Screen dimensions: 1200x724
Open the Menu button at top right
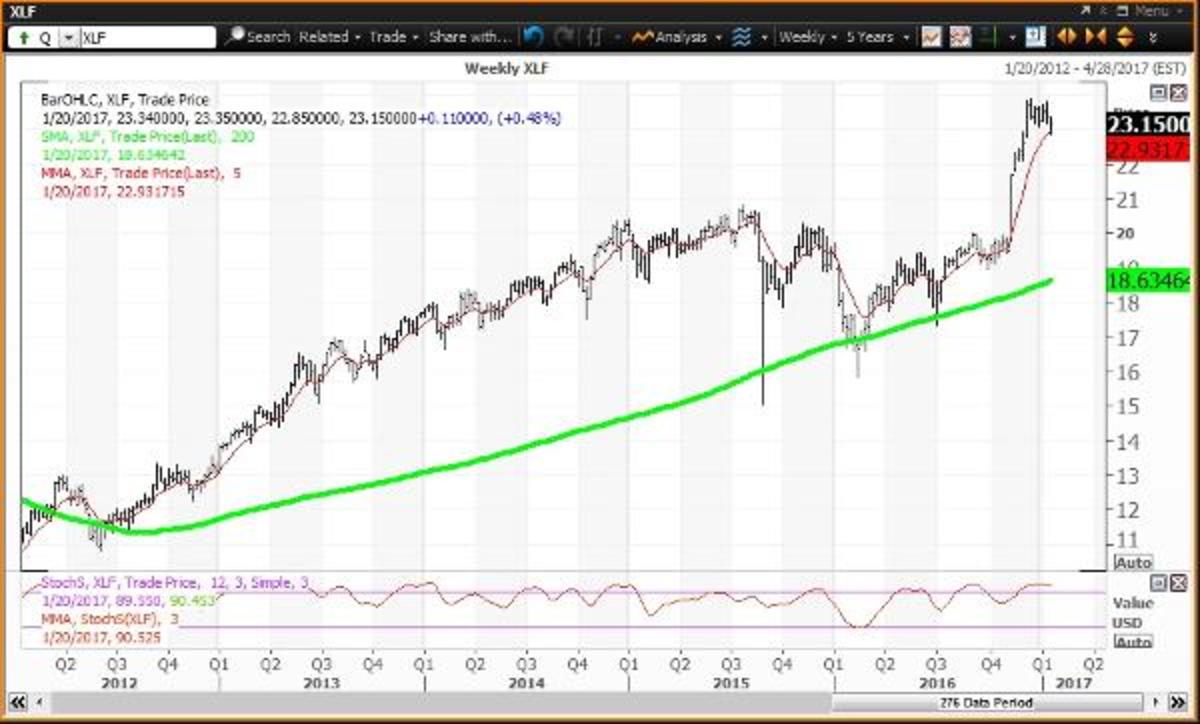click(1149, 10)
